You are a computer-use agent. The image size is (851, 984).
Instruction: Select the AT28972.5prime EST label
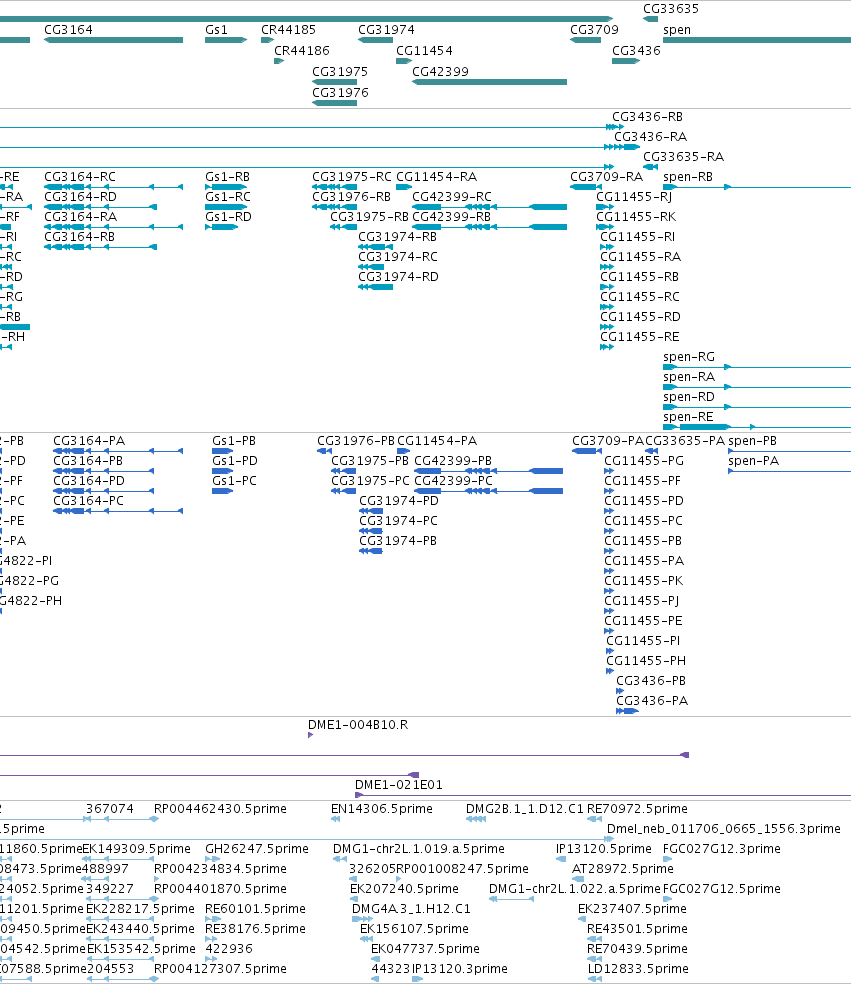pos(623,869)
